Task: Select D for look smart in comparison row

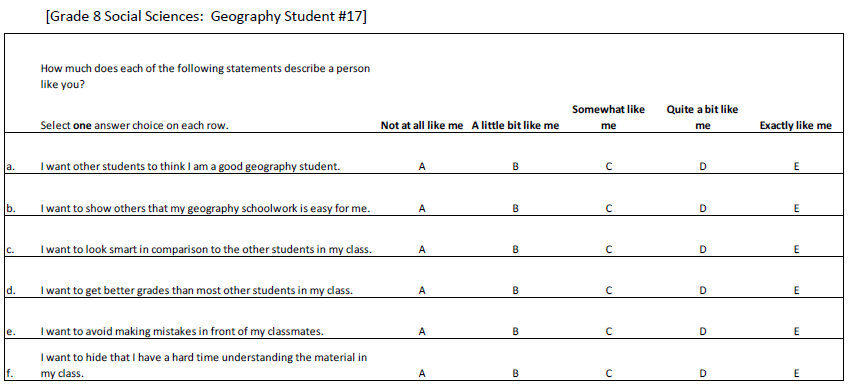Action: [702, 250]
